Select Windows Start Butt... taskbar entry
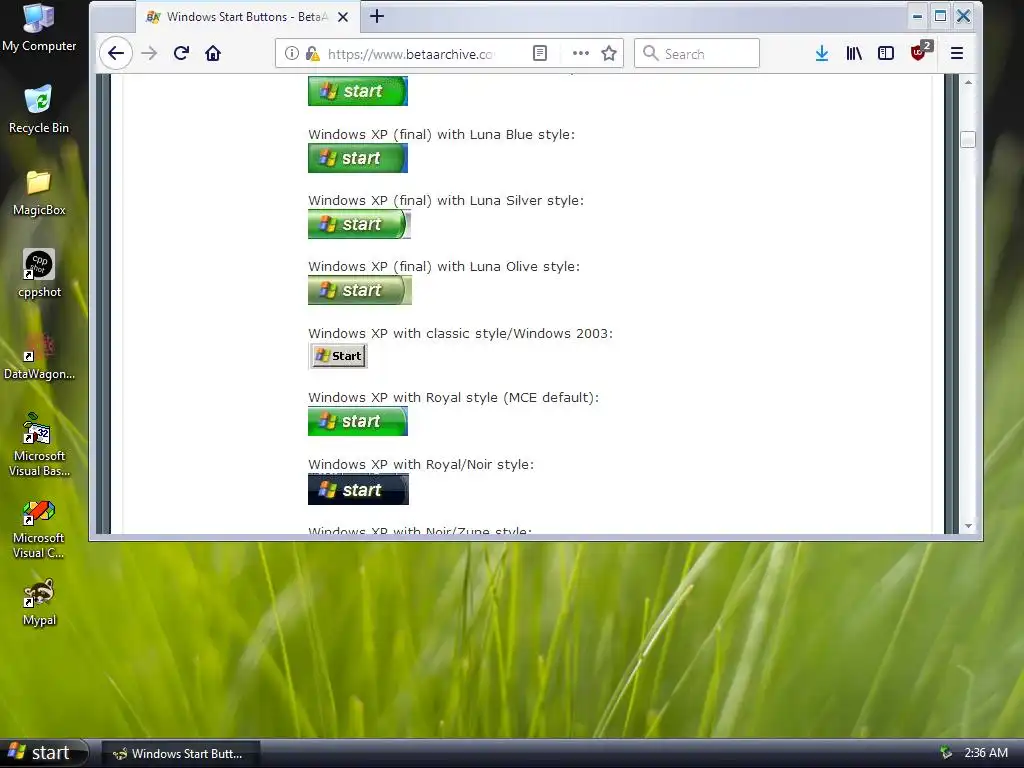The image size is (1024, 768). (181, 754)
